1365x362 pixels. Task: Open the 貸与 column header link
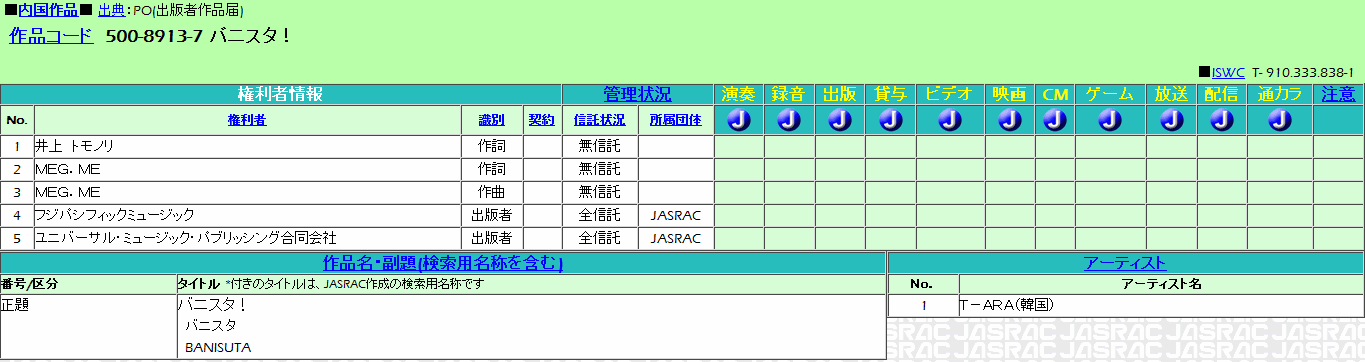(890, 94)
